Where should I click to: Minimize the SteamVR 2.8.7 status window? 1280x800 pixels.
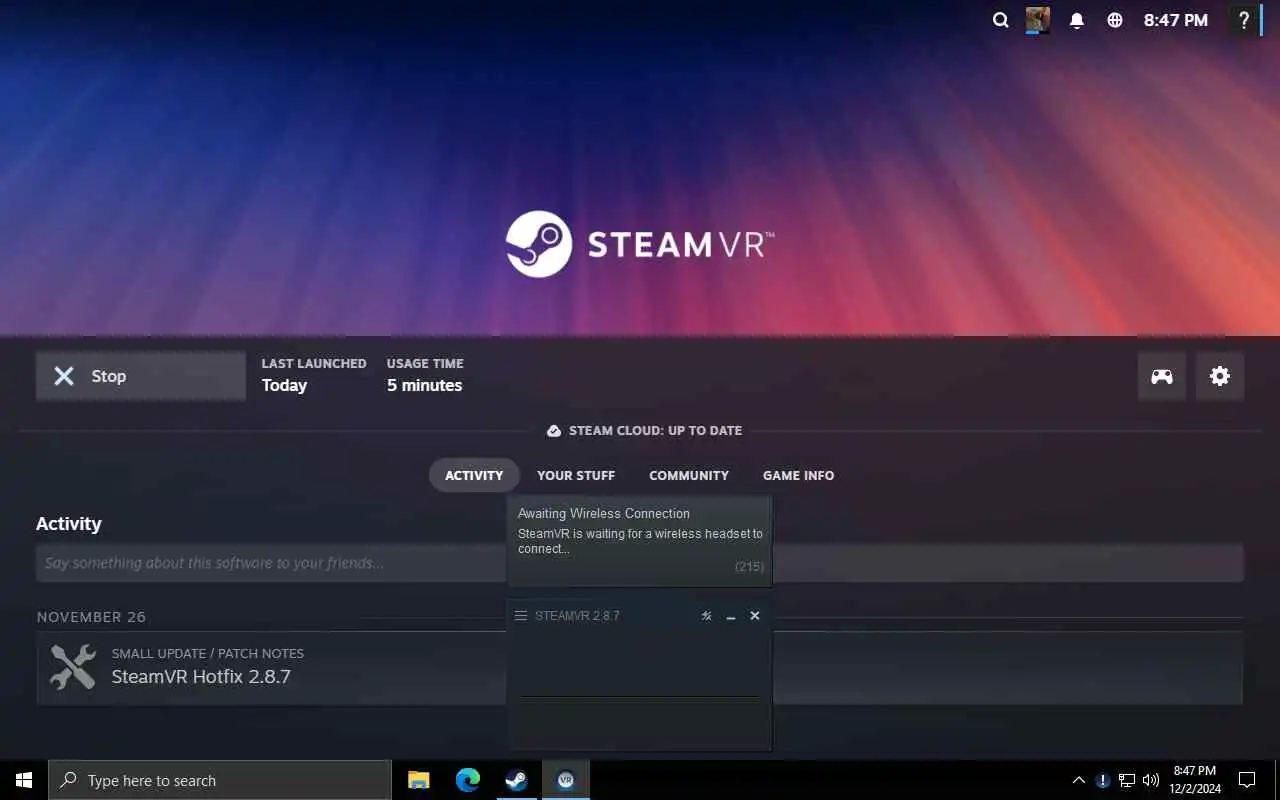(731, 616)
